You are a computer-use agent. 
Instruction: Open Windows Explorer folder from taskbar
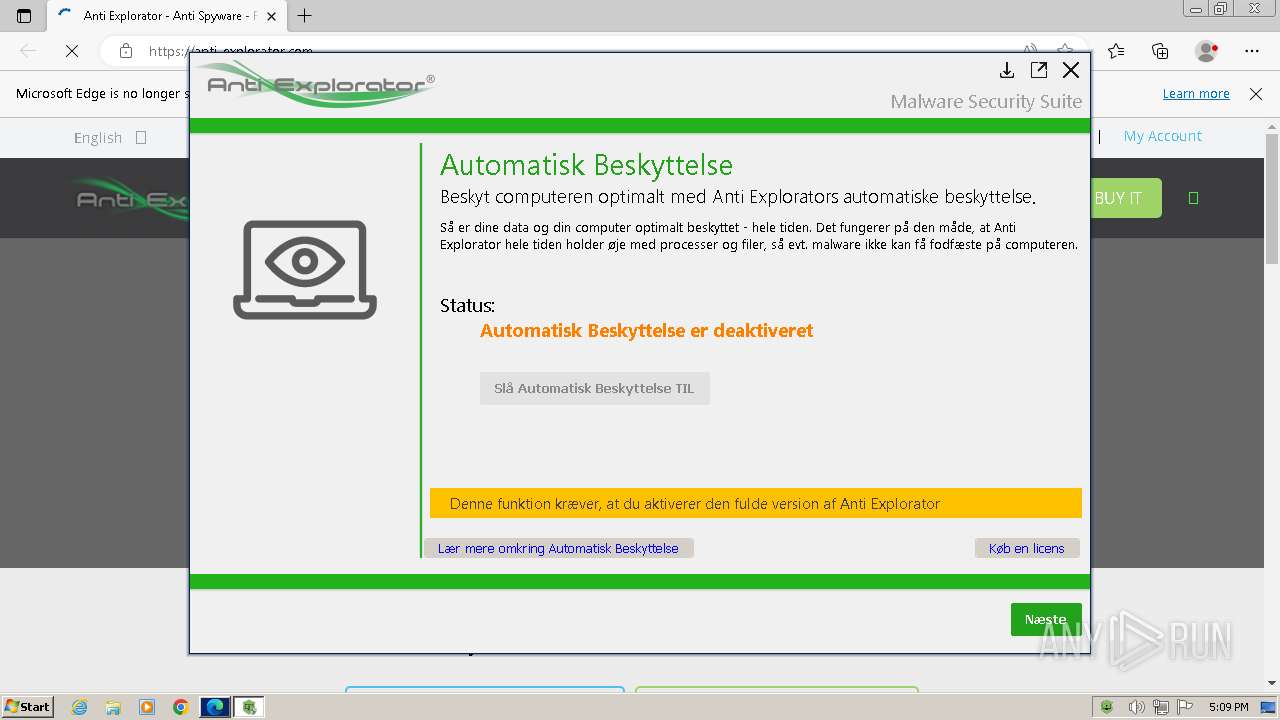pos(113,707)
